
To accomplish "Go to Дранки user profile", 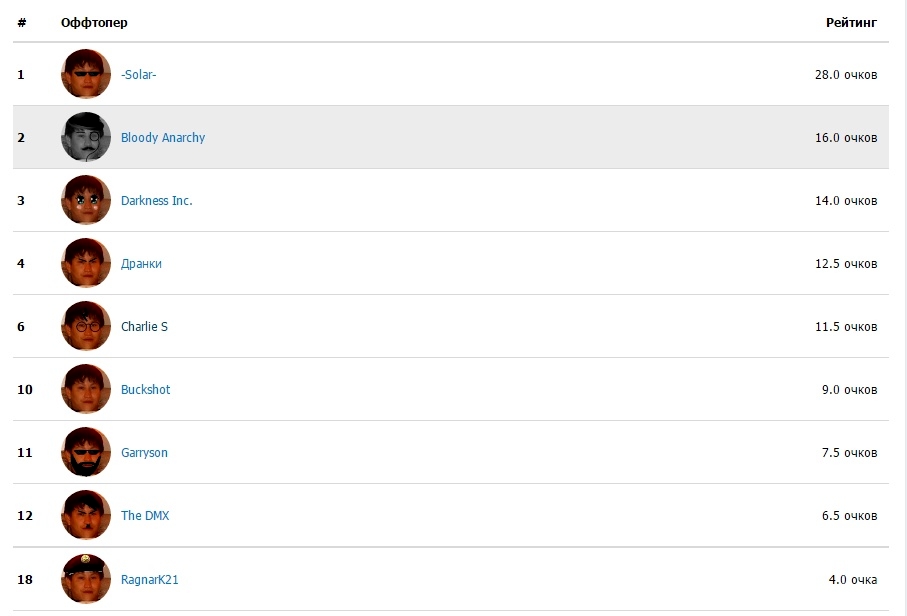I will click(141, 264).
